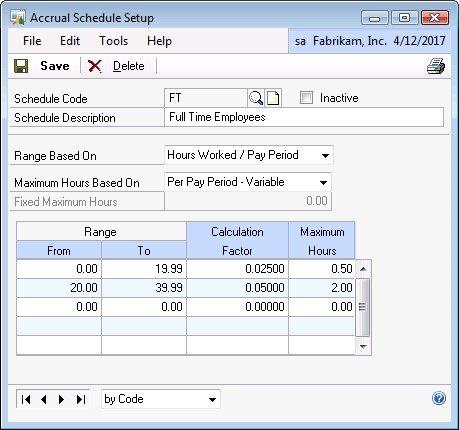
Task: Click the Accrual Schedule Setup title icon
Action: [18, 18]
